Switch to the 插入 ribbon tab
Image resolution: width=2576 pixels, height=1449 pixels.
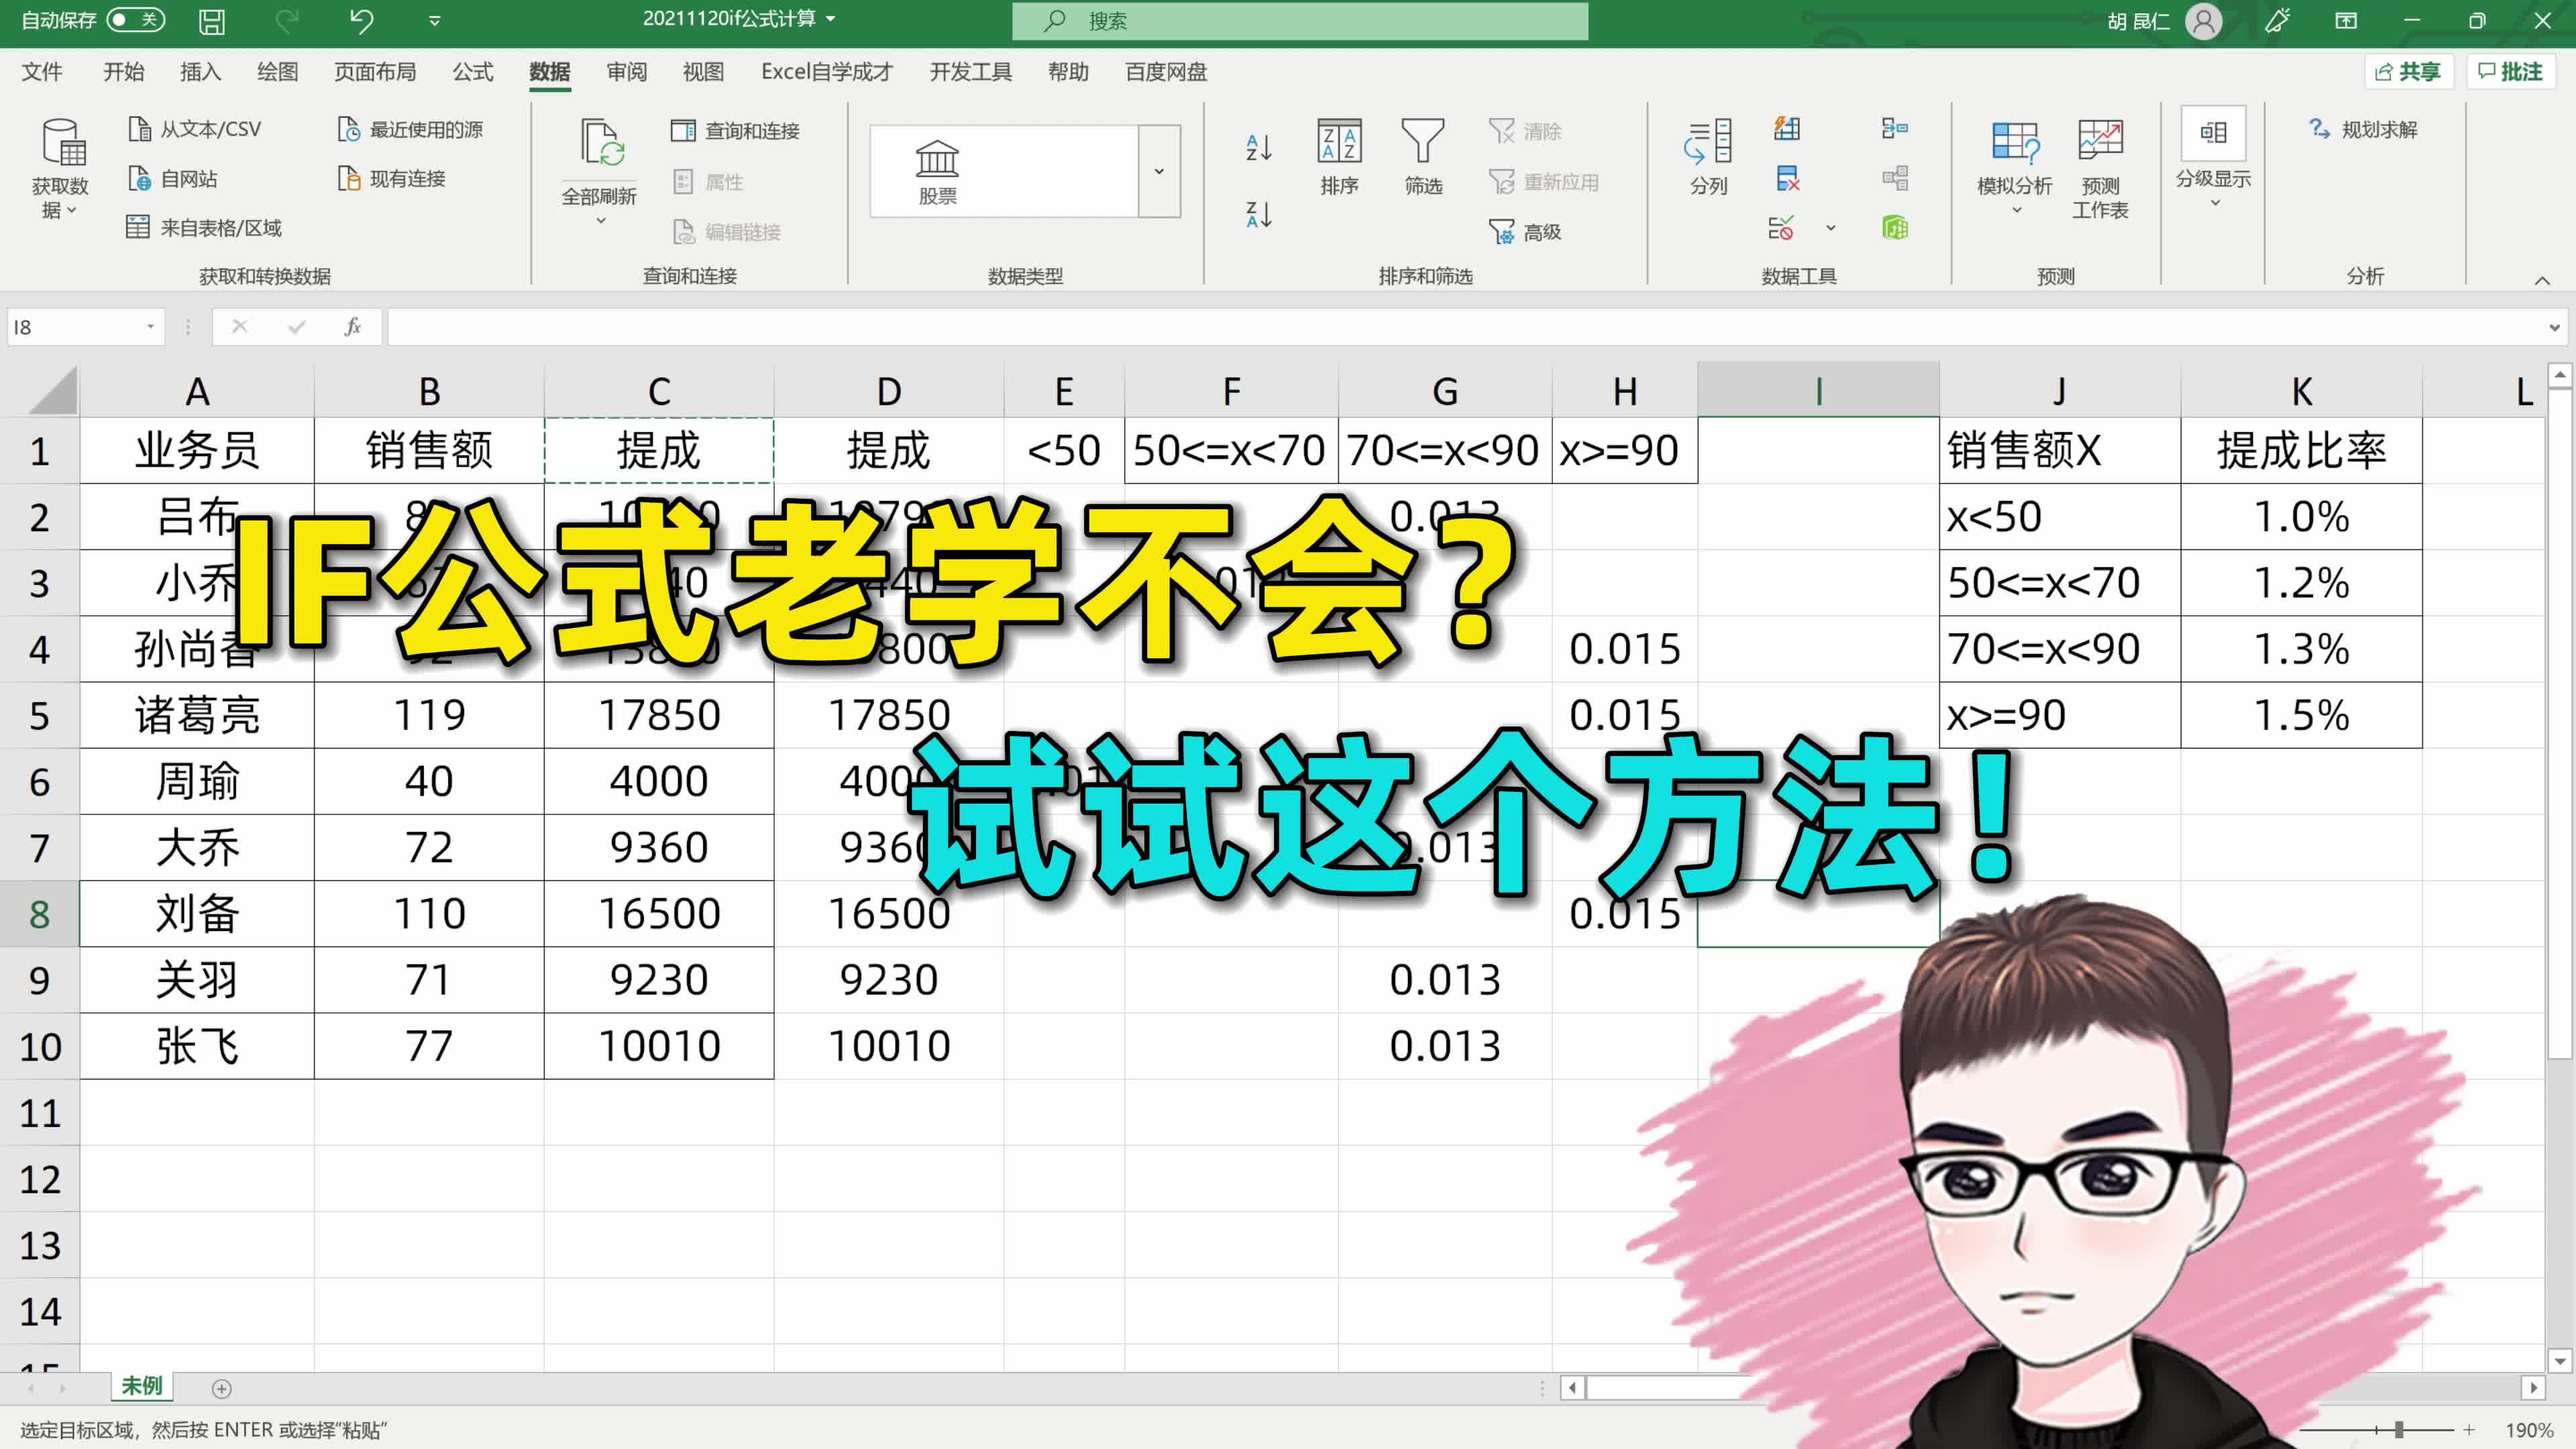point(200,72)
